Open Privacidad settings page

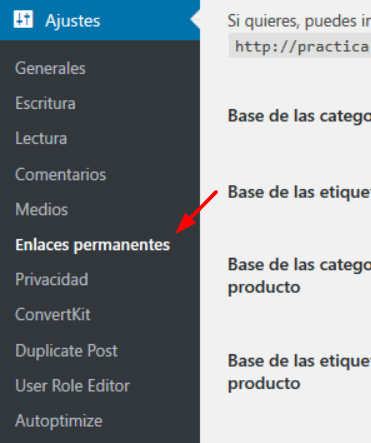52,279
